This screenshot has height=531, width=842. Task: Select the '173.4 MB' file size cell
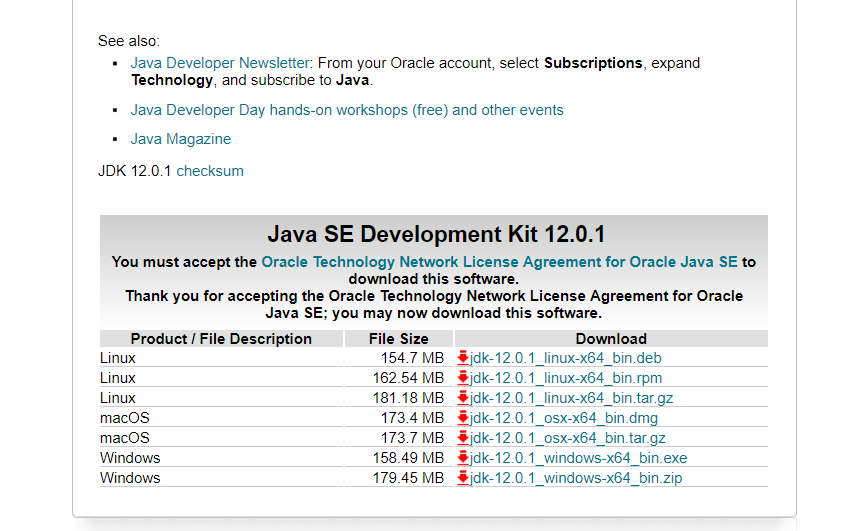(412, 418)
